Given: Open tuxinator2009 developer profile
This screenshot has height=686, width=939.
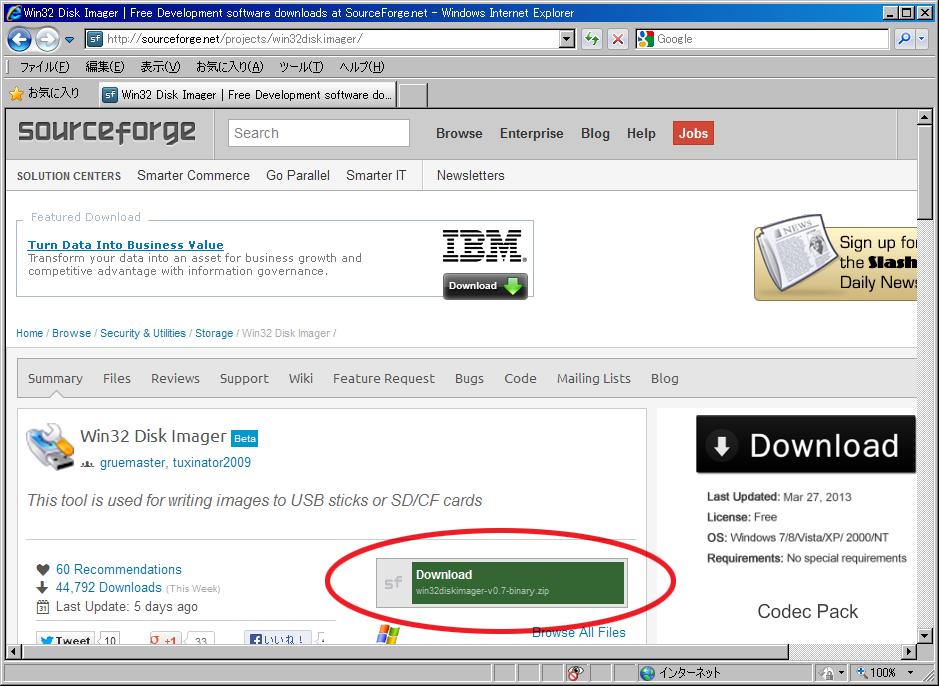Looking at the screenshot, I should point(211,463).
